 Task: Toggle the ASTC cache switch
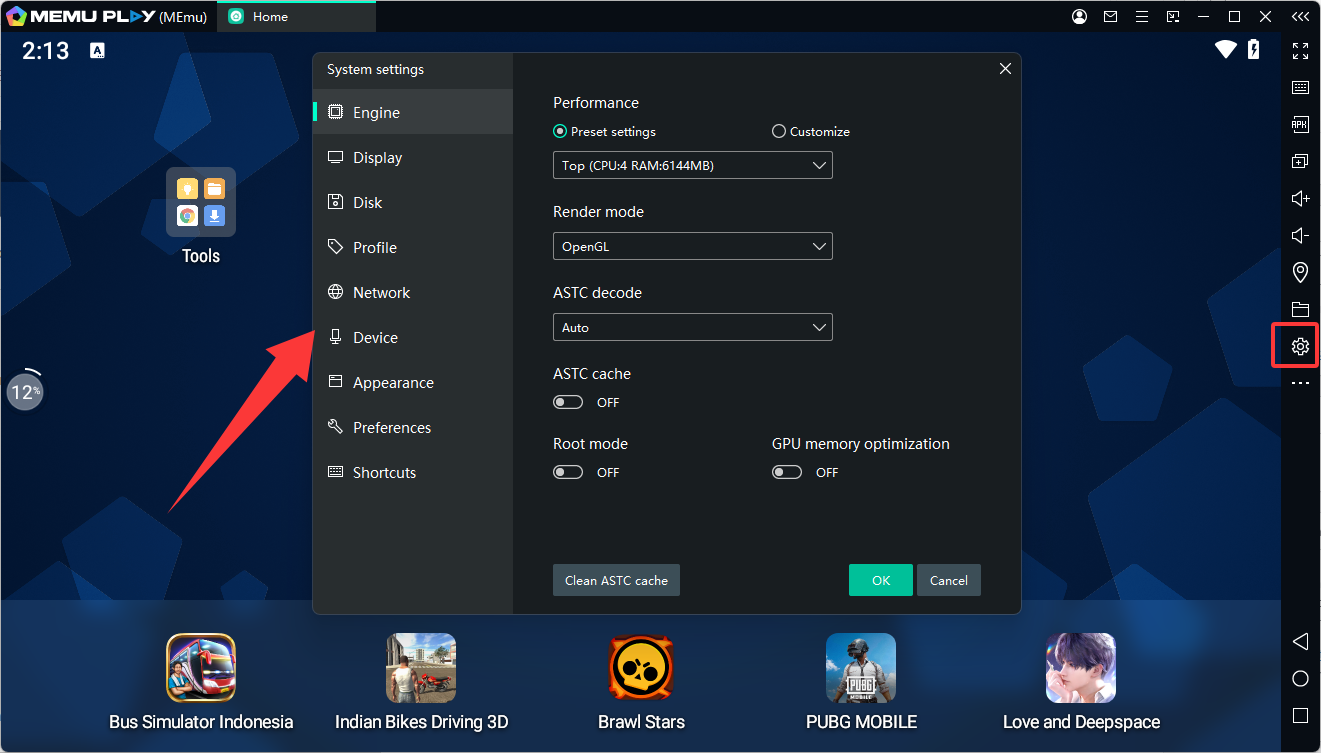click(568, 402)
